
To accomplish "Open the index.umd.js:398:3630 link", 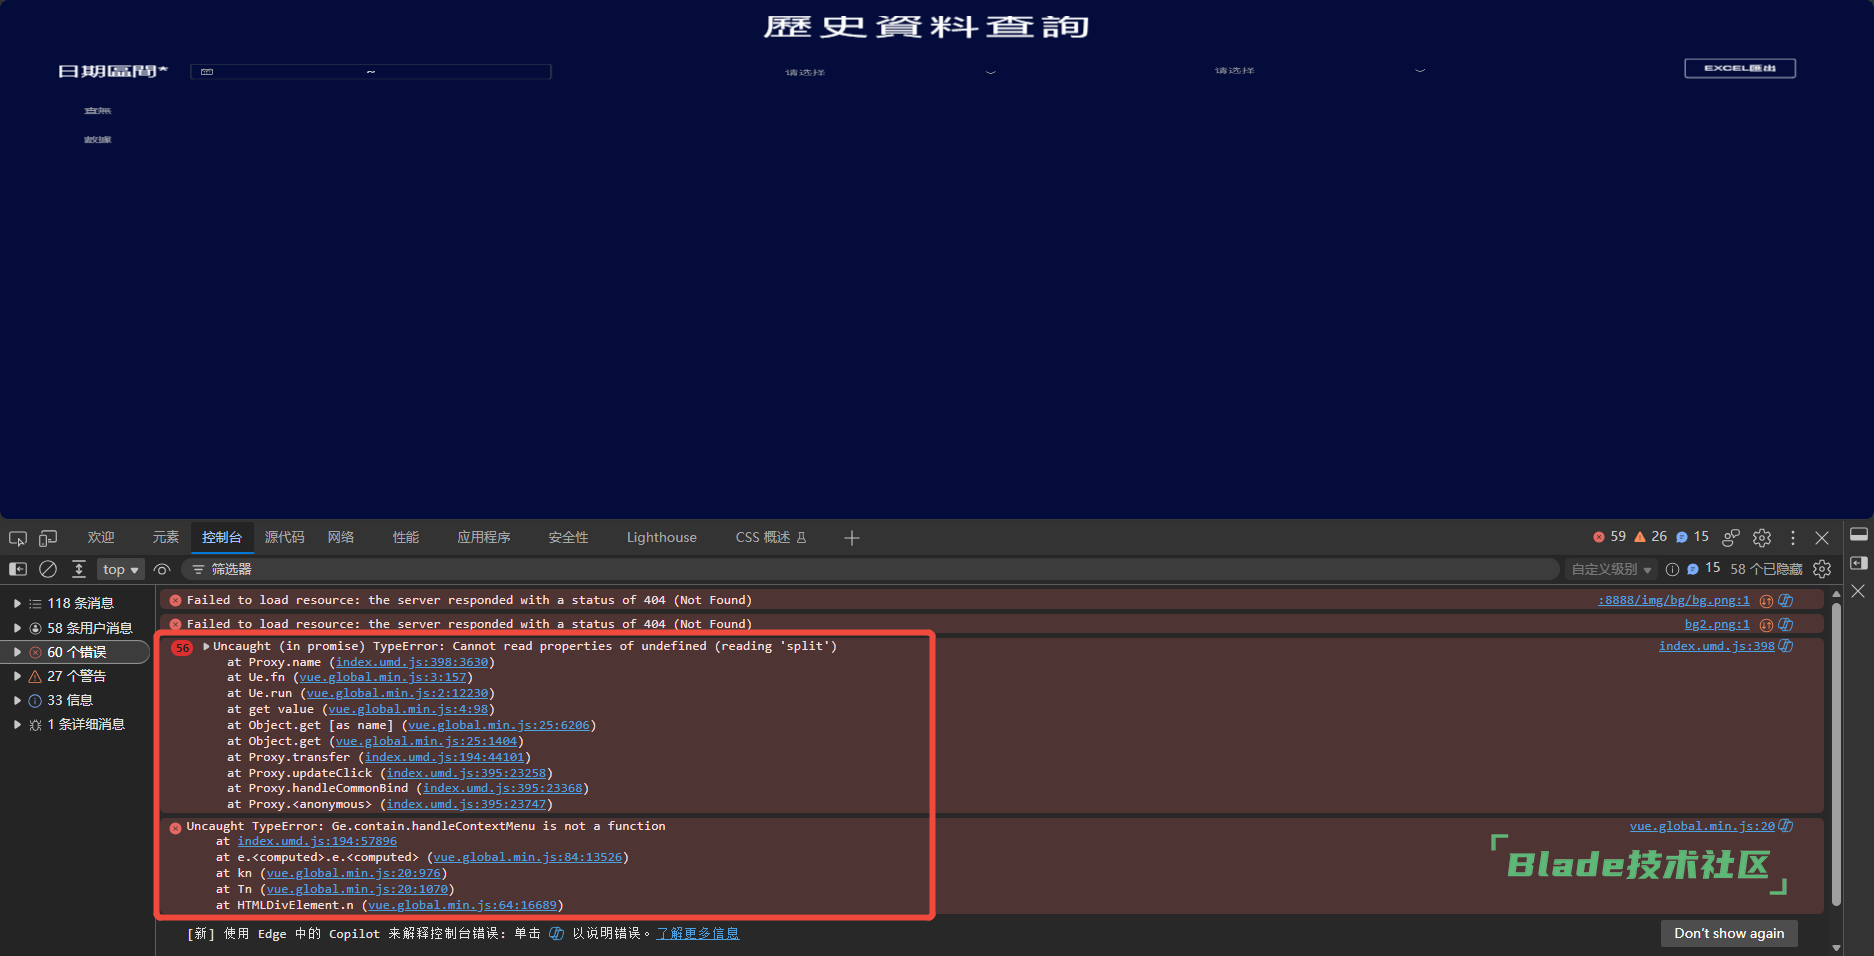I will (x=412, y=662).
